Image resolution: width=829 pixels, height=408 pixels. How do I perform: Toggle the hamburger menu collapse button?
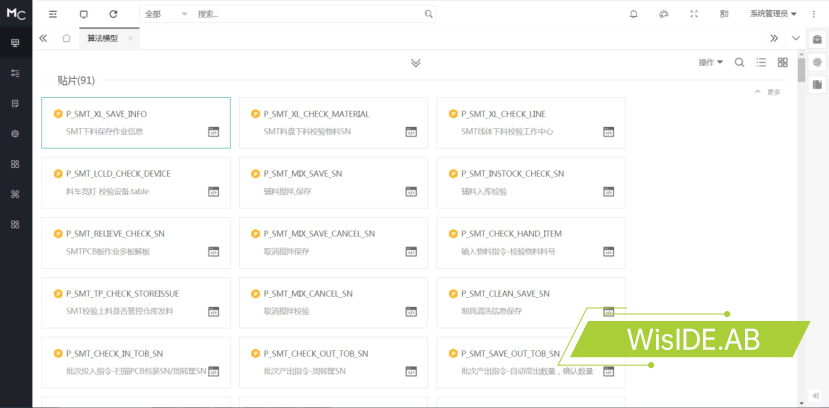(53, 14)
